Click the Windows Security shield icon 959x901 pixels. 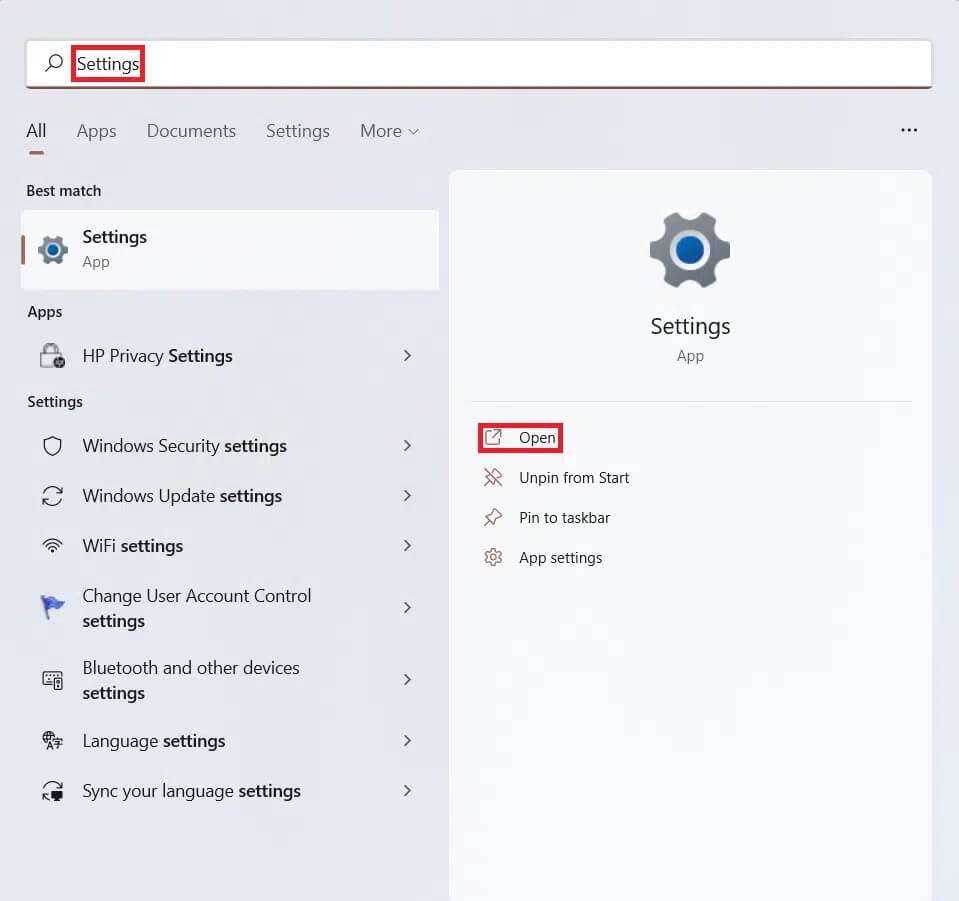[53, 446]
